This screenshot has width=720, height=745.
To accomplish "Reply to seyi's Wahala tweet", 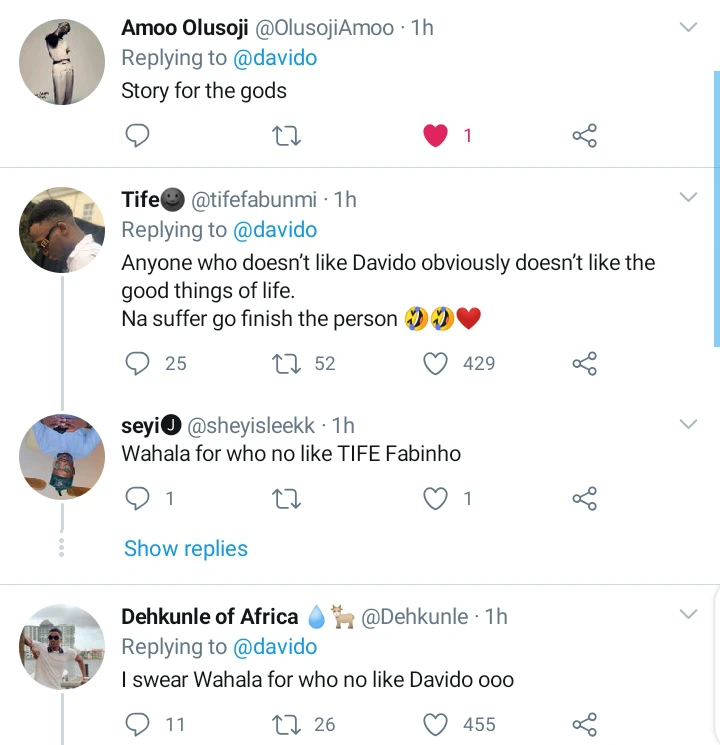I will coord(138,497).
